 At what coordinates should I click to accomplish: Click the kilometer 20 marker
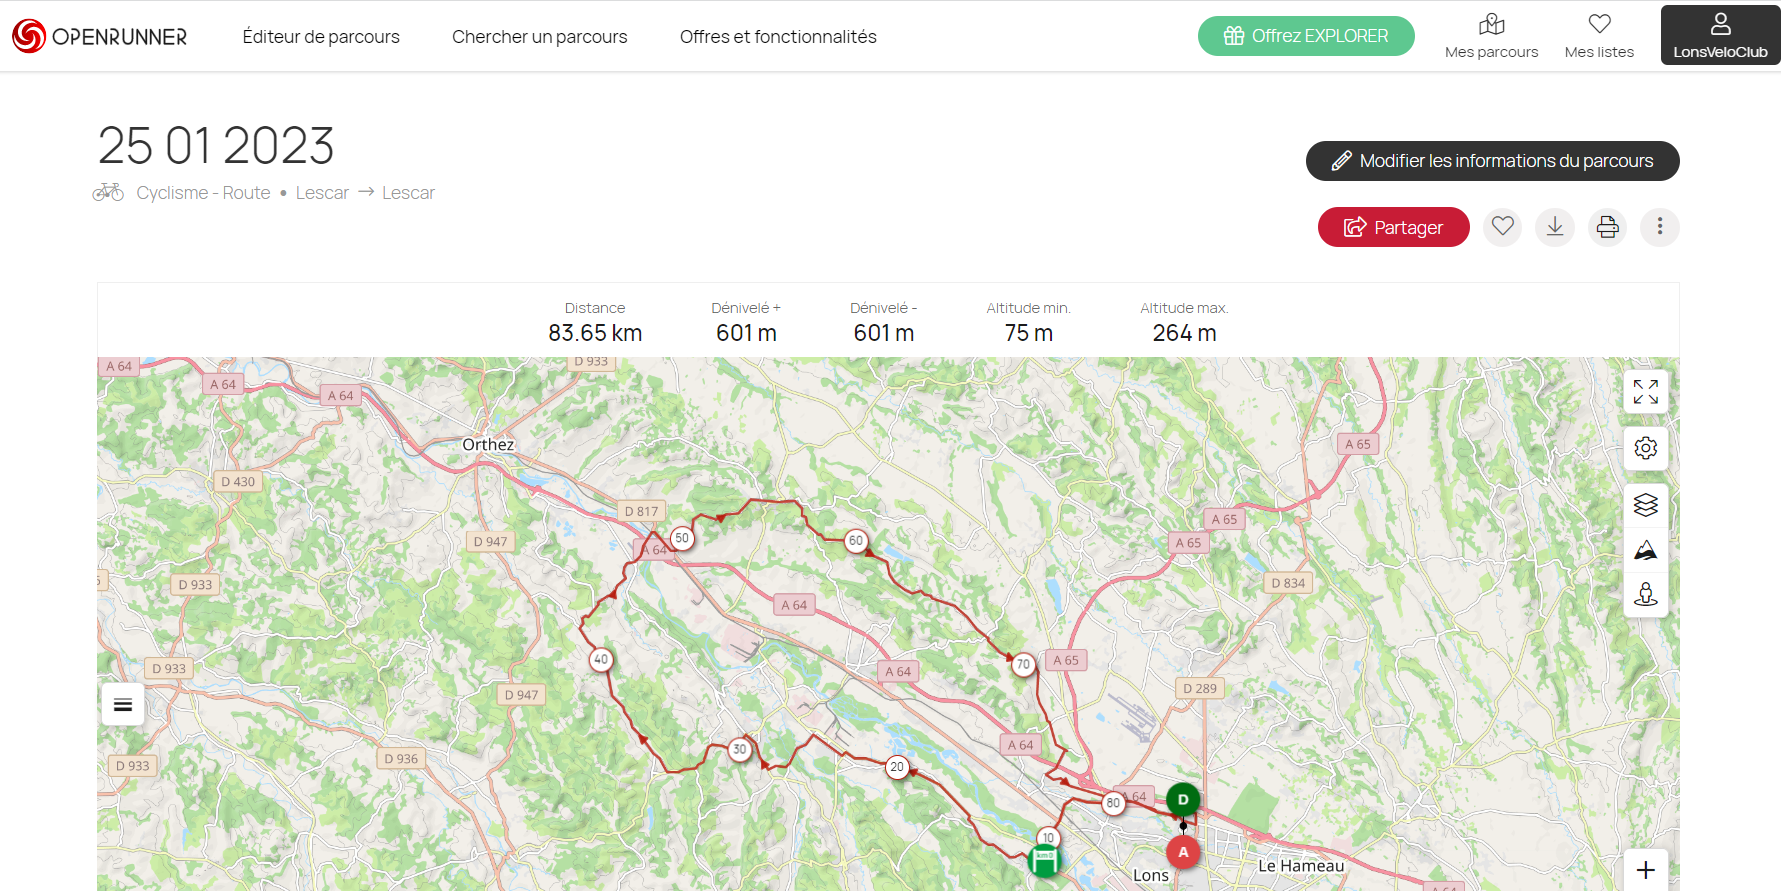[897, 768]
